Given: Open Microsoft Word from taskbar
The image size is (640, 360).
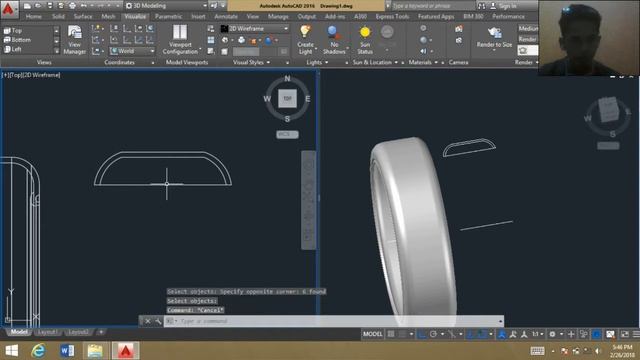Looking at the screenshot, I should pyautogui.click(x=67, y=351).
